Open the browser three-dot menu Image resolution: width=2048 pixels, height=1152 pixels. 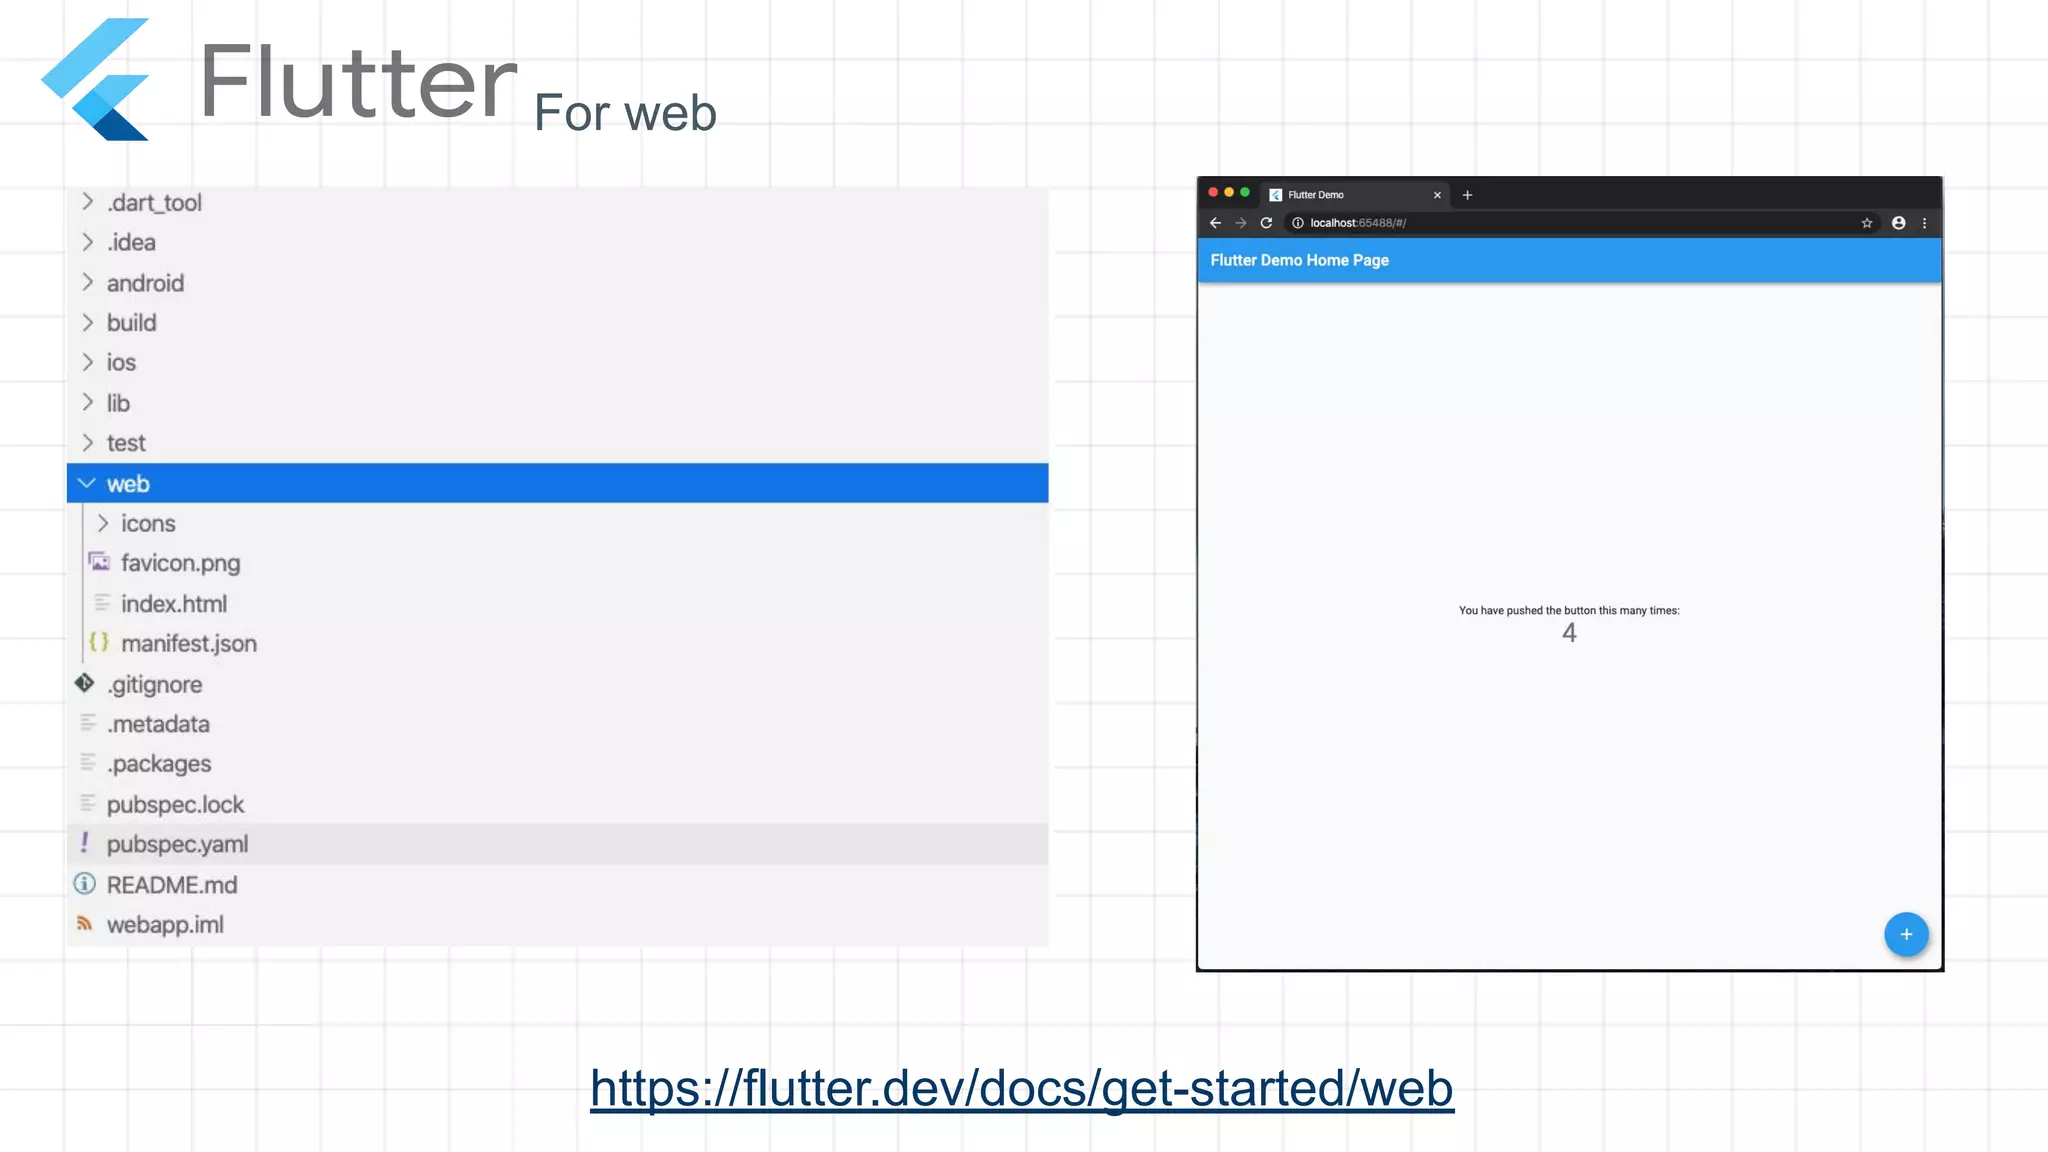pyautogui.click(x=1924, y=223)
